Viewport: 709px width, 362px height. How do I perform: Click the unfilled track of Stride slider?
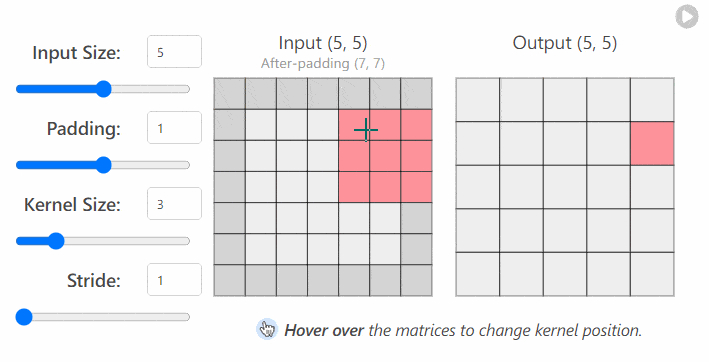coord(111,317)
